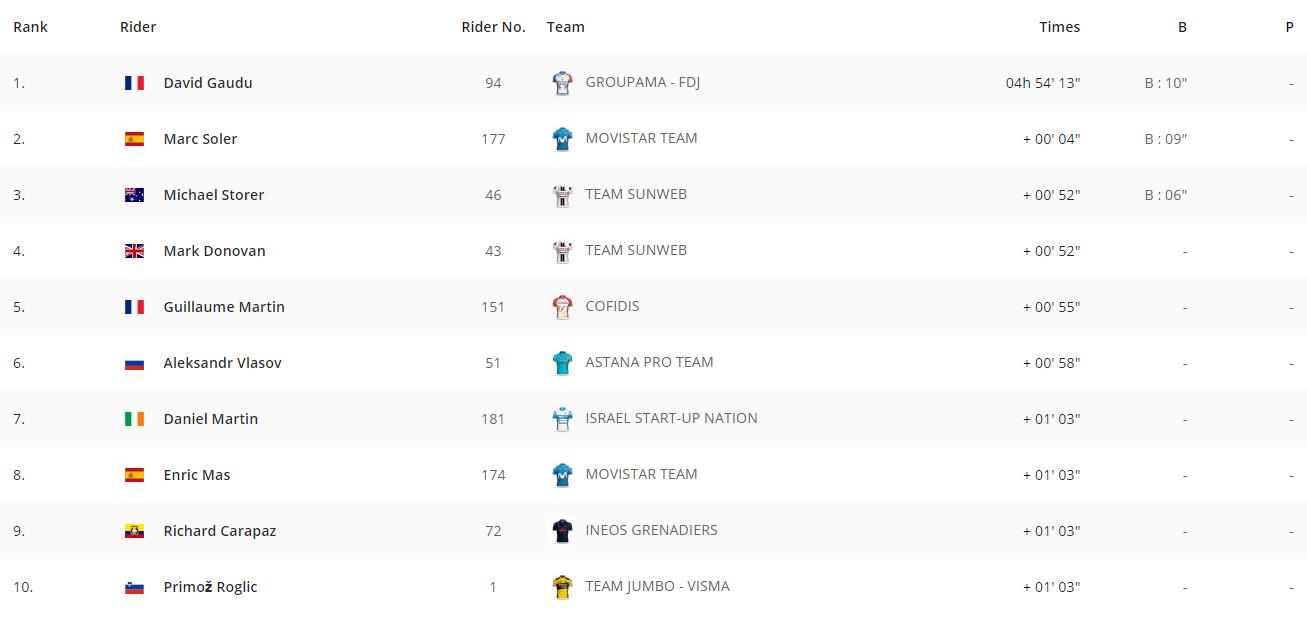Open Marc Soler rider link
The width and height of the screenshot is (1307, 624).
200,139
